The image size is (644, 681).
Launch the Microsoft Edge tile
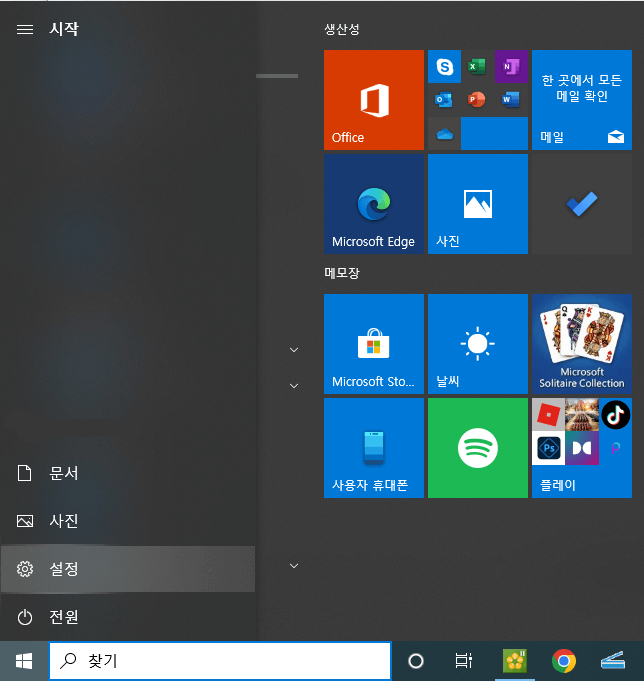click(373, 204)
